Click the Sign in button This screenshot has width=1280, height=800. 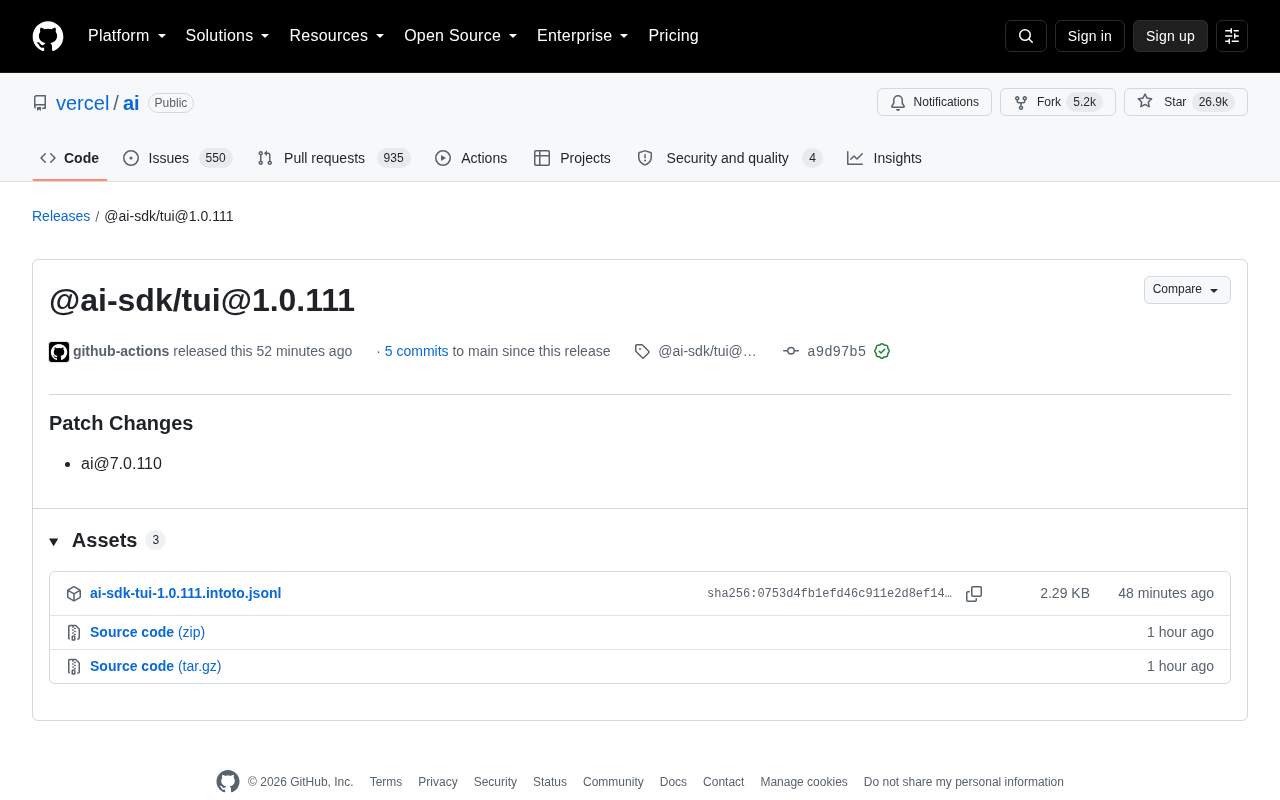click(1090, 36)
